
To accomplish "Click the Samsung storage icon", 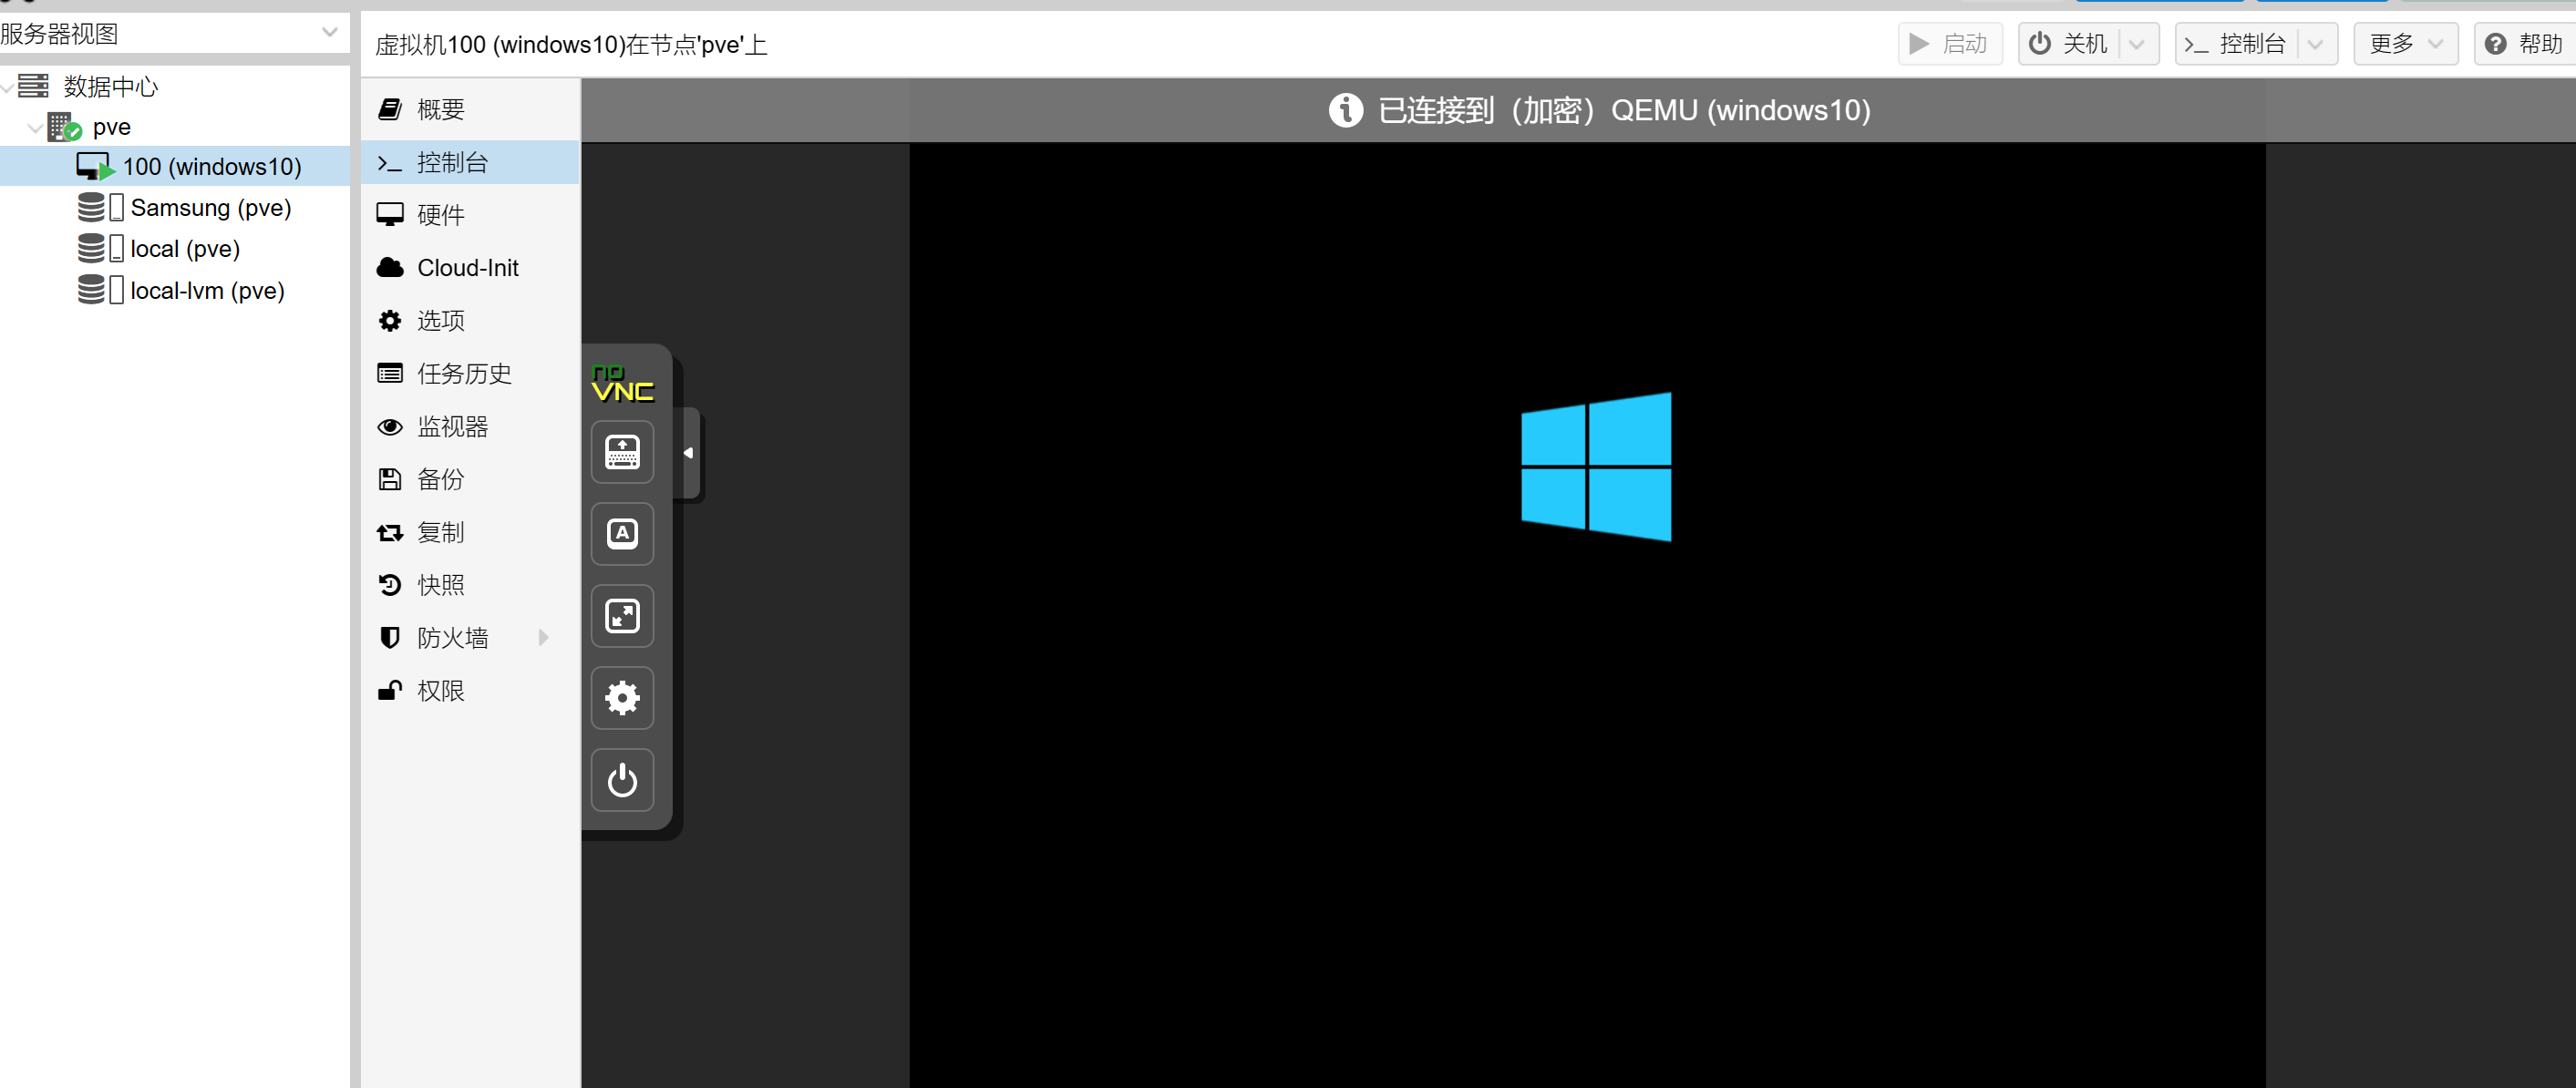I will [x=100, y=208].
